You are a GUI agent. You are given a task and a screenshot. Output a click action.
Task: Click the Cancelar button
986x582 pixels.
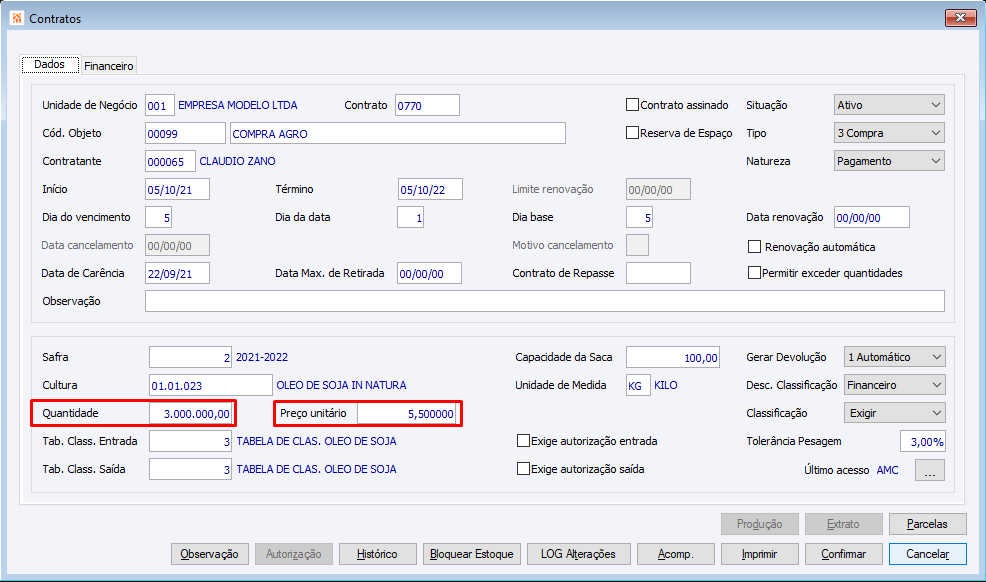point(928,554)
